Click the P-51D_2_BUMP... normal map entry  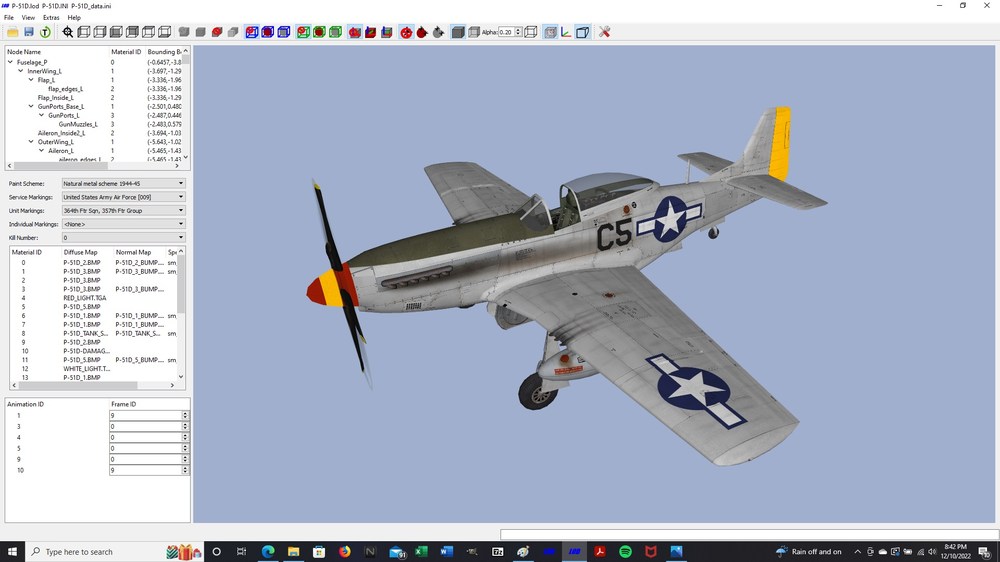click(139, 262)
